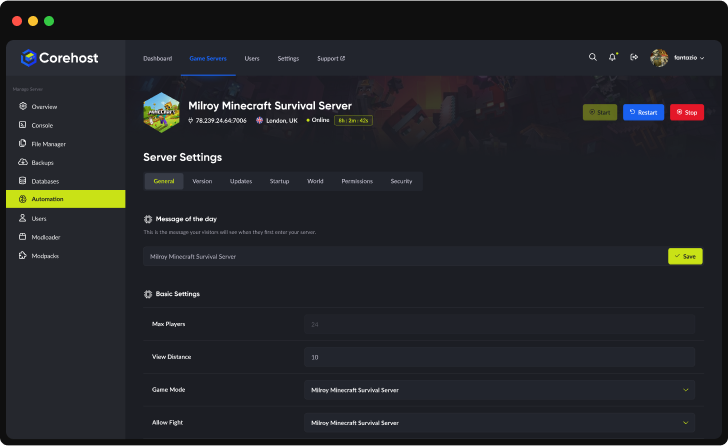Expand the fantazio account dropdown
The image size is (728, 446).
[x=689, y=58]
